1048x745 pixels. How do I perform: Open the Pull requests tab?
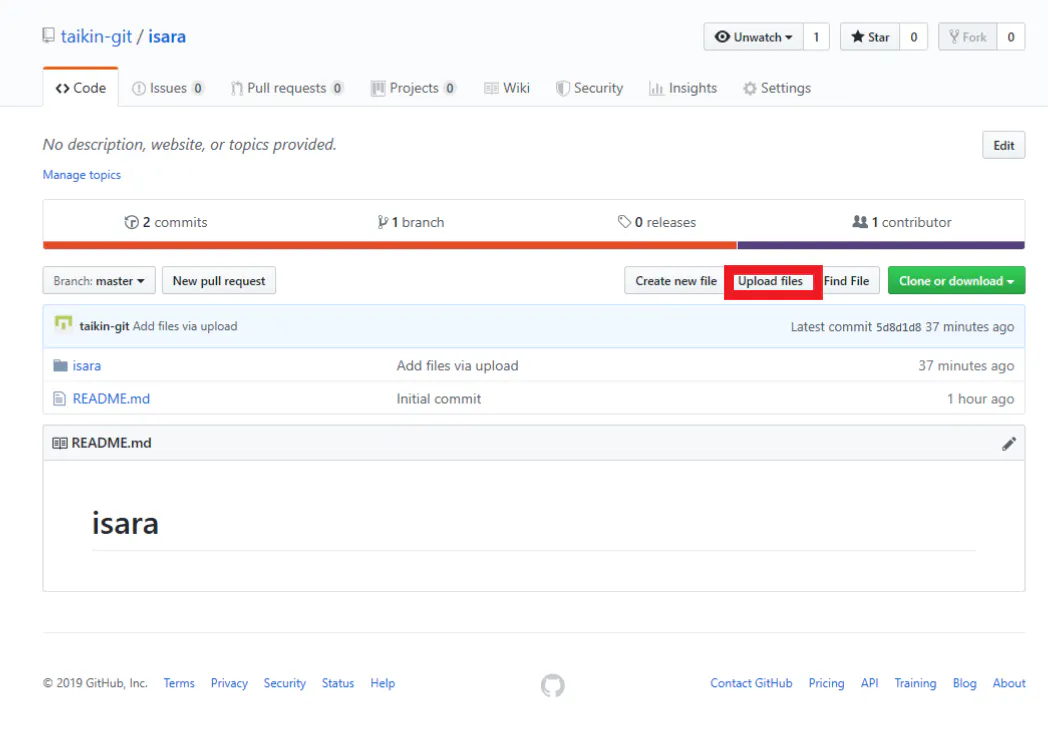(287, 88)
